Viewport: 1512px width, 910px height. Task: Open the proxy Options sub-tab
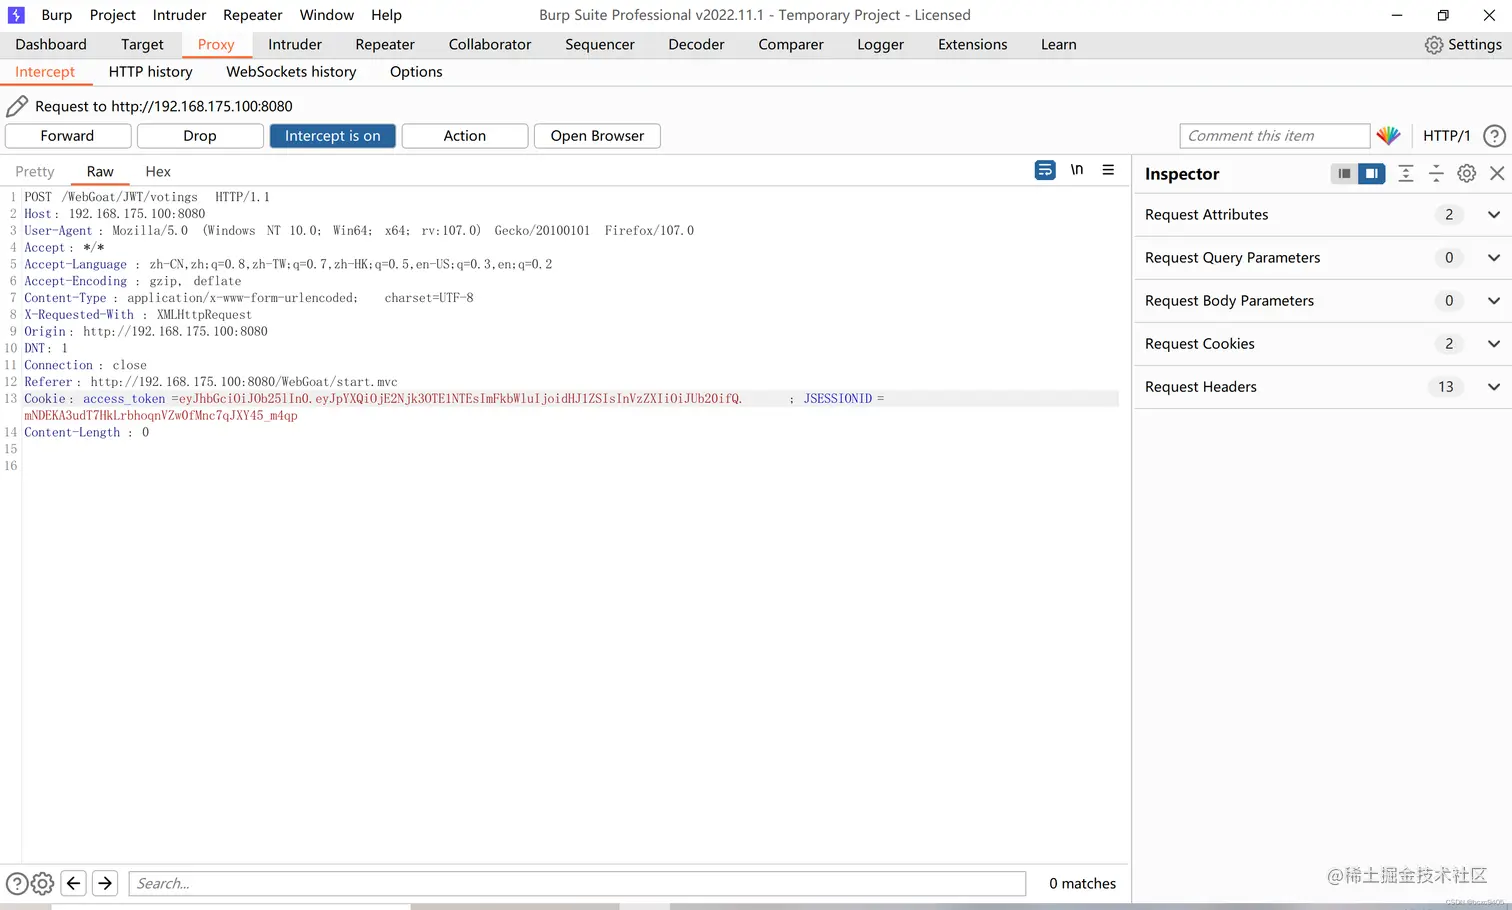416,72
